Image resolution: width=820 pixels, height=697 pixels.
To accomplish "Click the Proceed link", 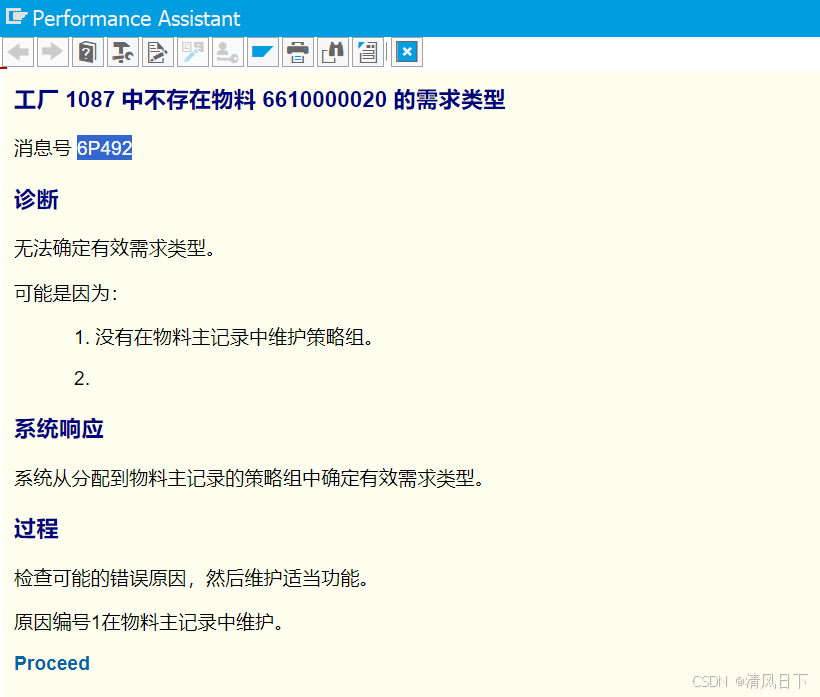I will click(51, 663).
